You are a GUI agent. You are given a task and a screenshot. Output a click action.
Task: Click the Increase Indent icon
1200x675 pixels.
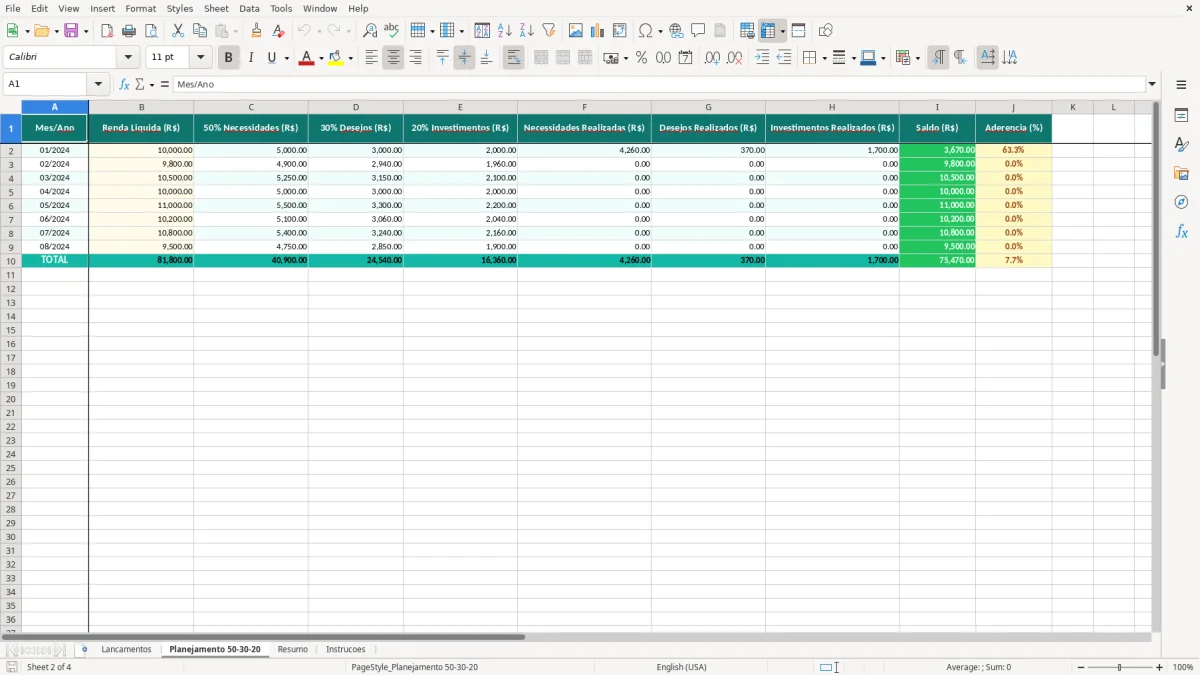click(762, 58)
